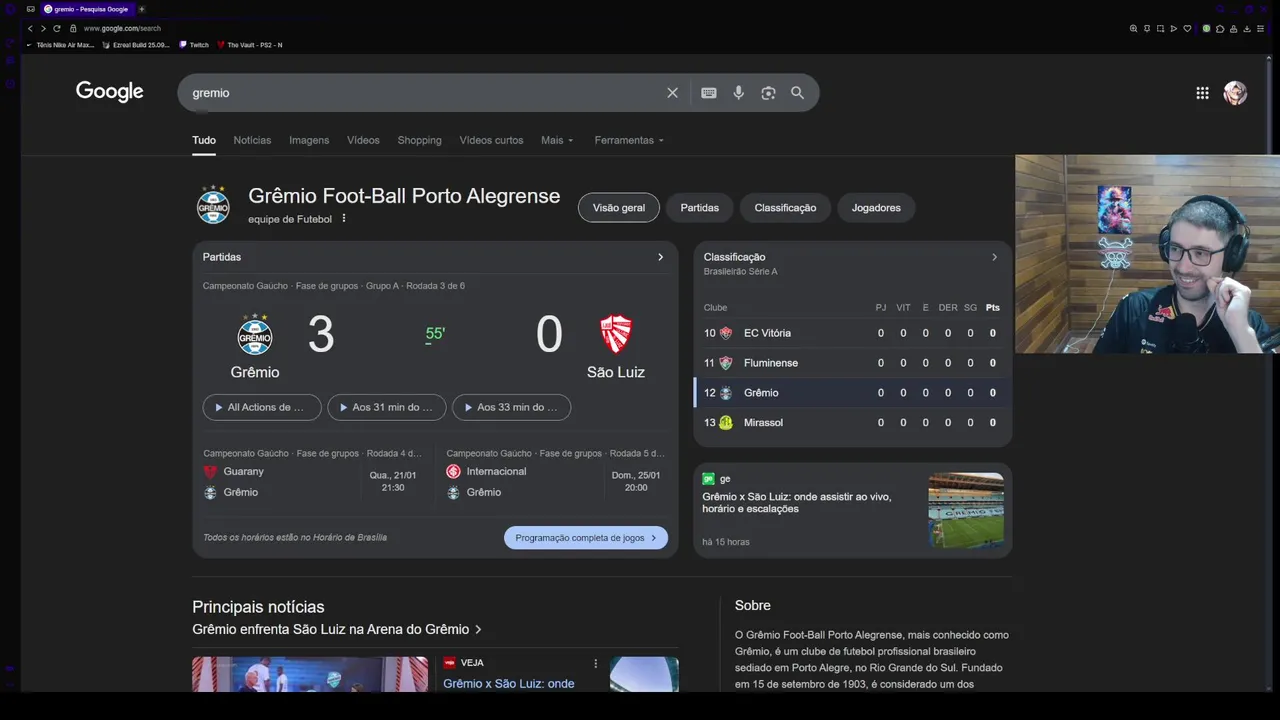Open the Internacional vs Grêmio upcoming match
Image resolution: width=1280 pixels, height=720 pixels.
point(556,474)
